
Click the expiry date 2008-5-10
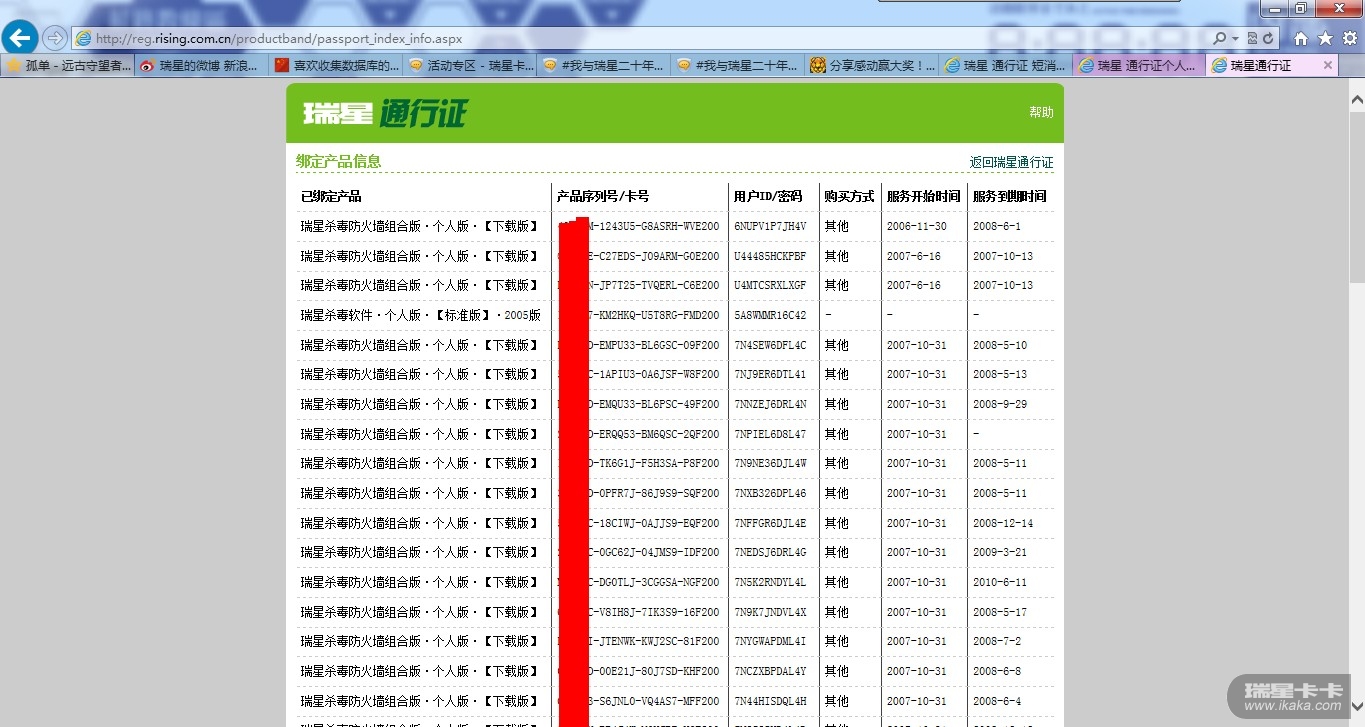[1000, 345]
